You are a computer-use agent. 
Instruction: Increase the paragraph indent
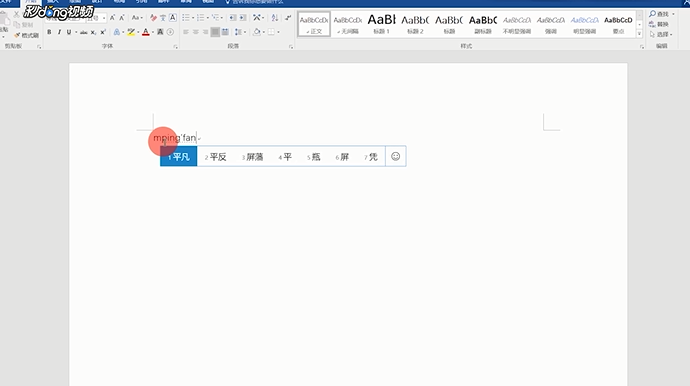[x=242, y=18]
